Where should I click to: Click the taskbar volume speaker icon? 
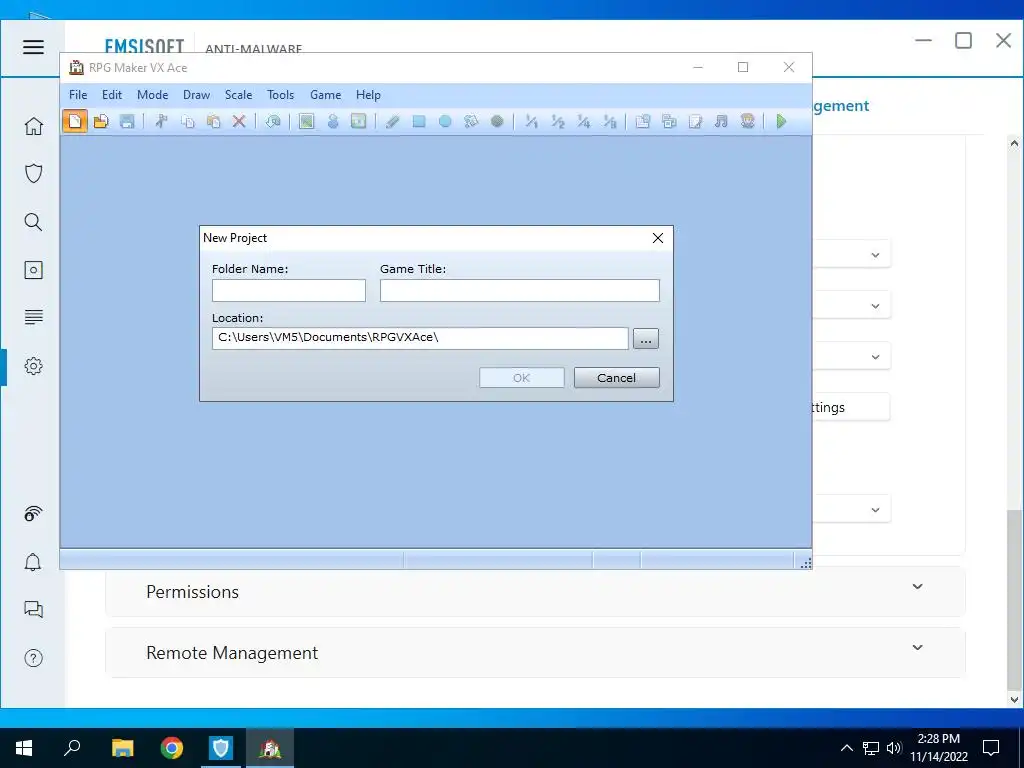coord(894,748)
